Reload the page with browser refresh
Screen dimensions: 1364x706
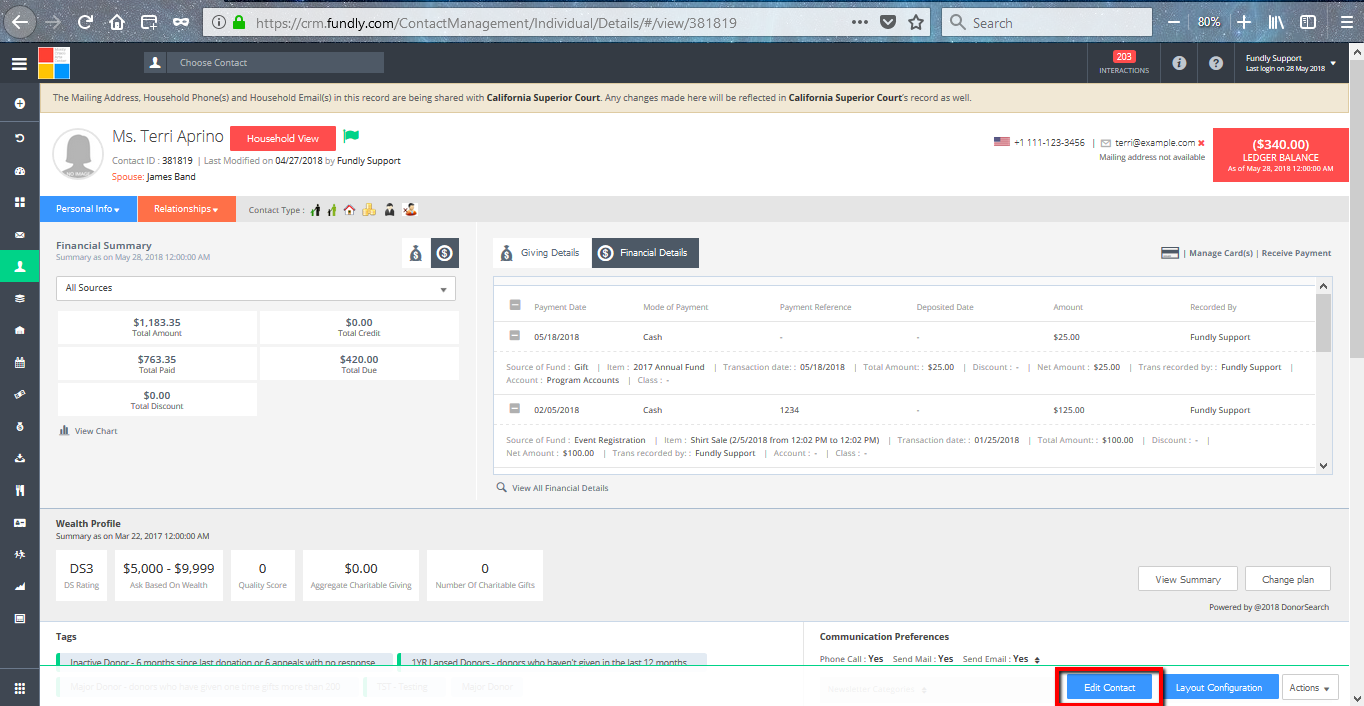(85, 22)
